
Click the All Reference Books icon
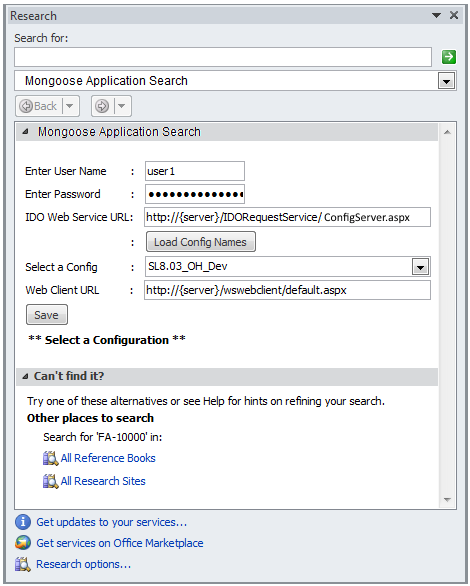click(x=50, y=458)
